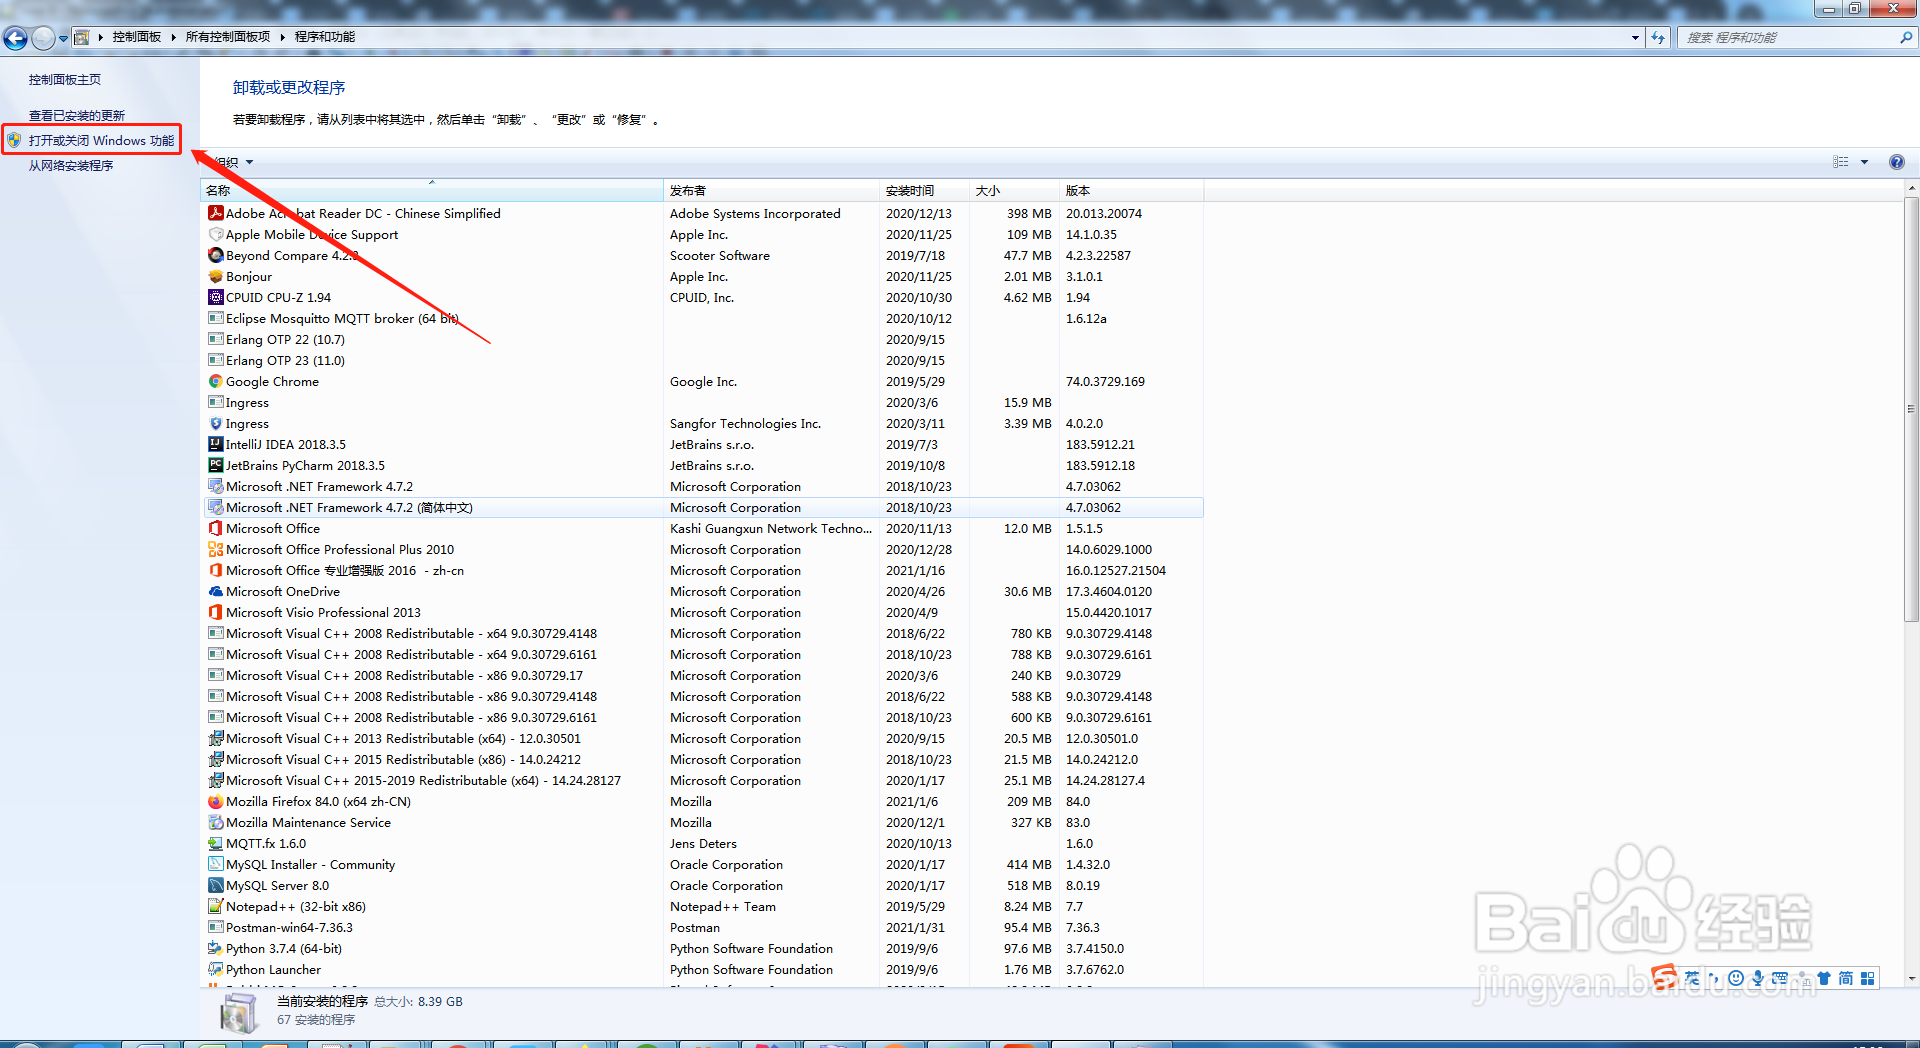
Task: Click Kashi Guangxun Network Techno... publisher cell
Action: 771,528
